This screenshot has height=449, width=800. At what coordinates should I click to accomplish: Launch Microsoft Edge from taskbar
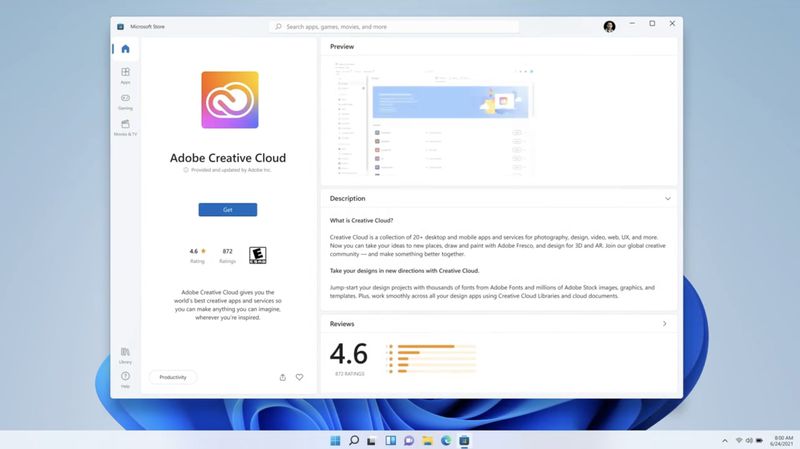(x=446, y=440)
